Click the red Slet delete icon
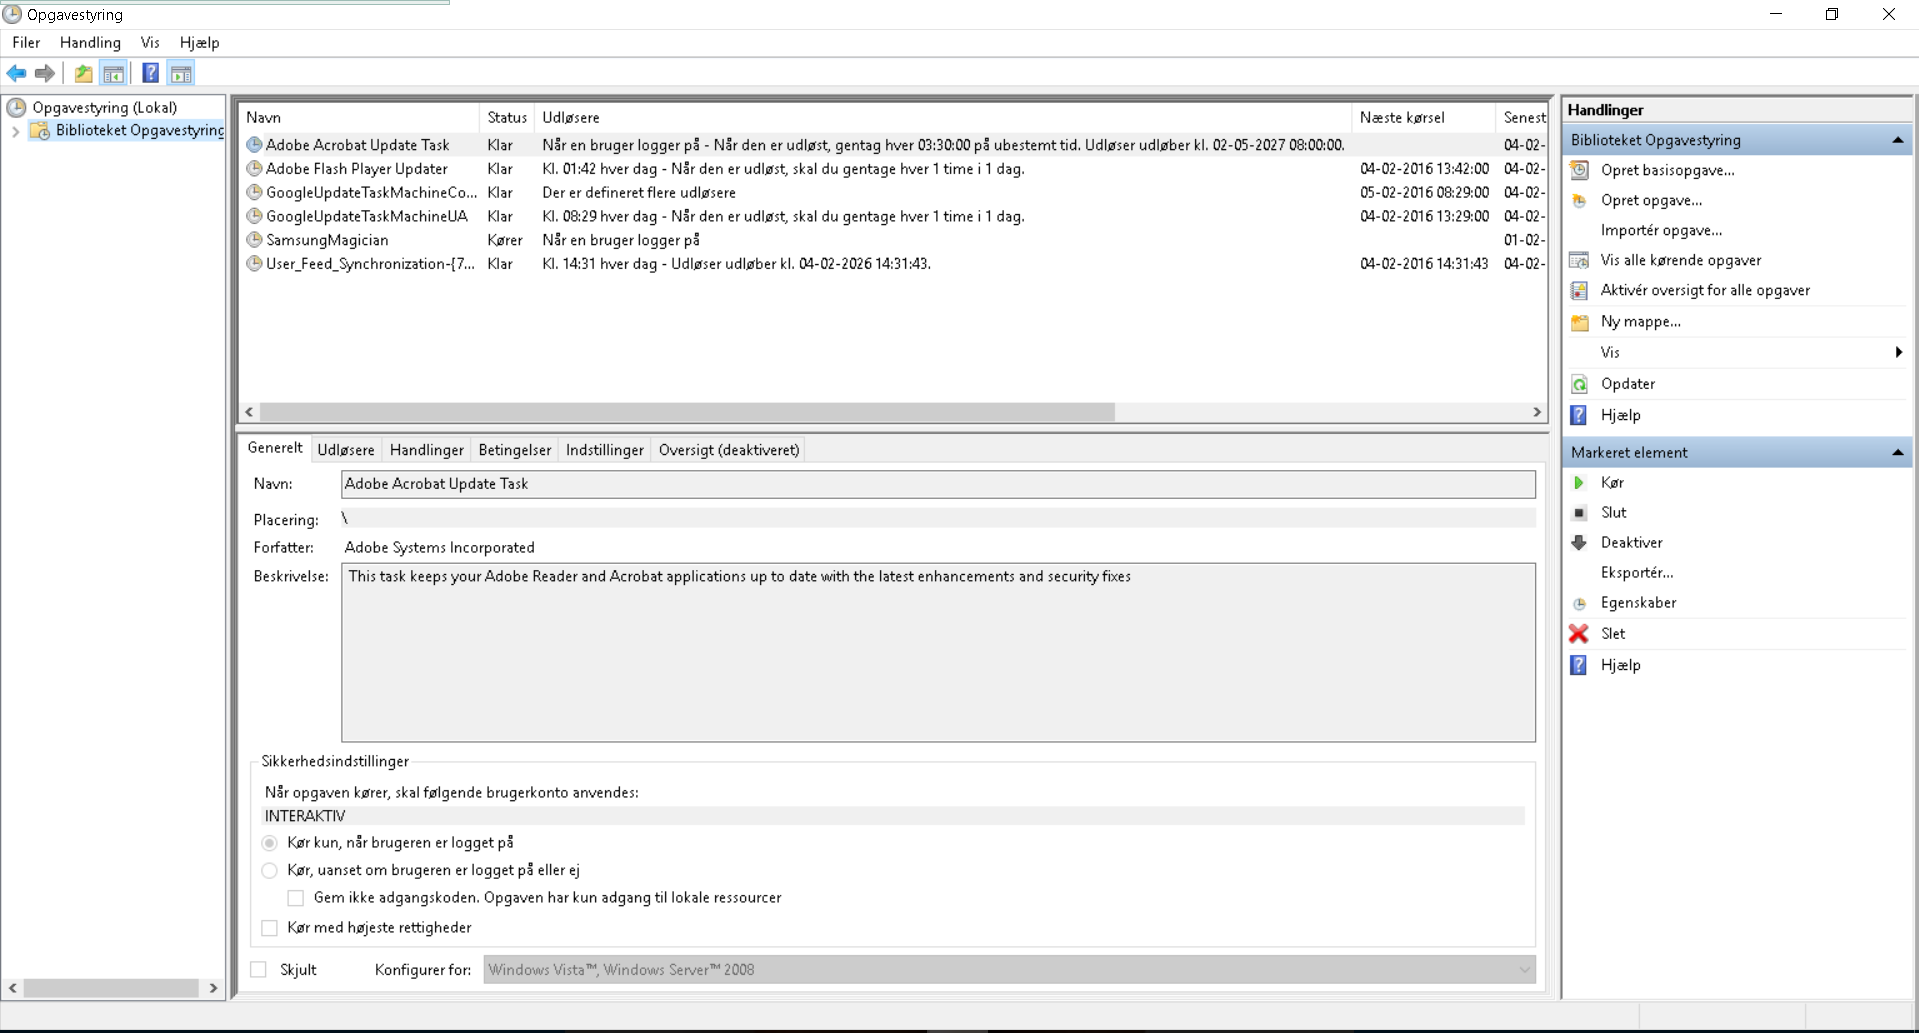The width and height of the screenshot is (1919, 1033). tap(1579, 634)
